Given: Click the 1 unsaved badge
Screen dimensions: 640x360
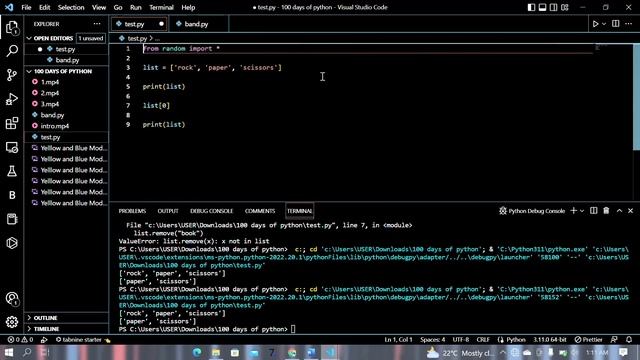Looking at the screenshot, I should tap(91, 38).
